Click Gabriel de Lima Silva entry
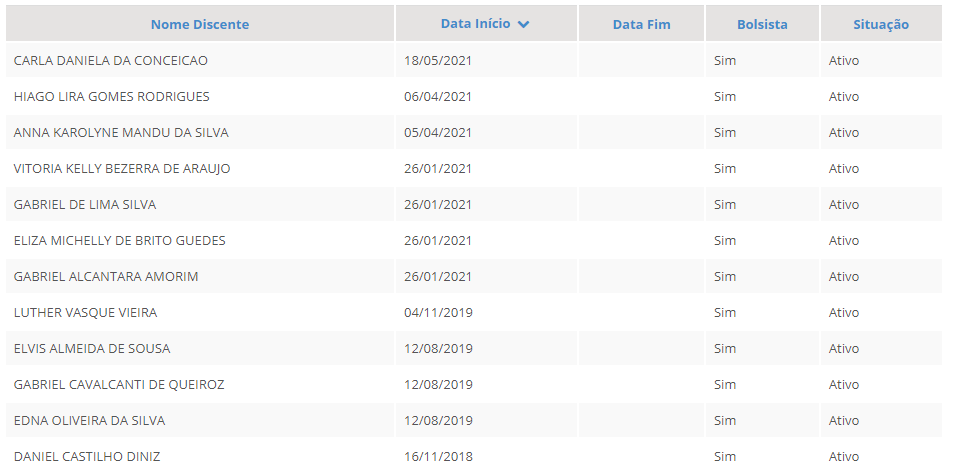 pyautogui.click(x=85, y=204)
